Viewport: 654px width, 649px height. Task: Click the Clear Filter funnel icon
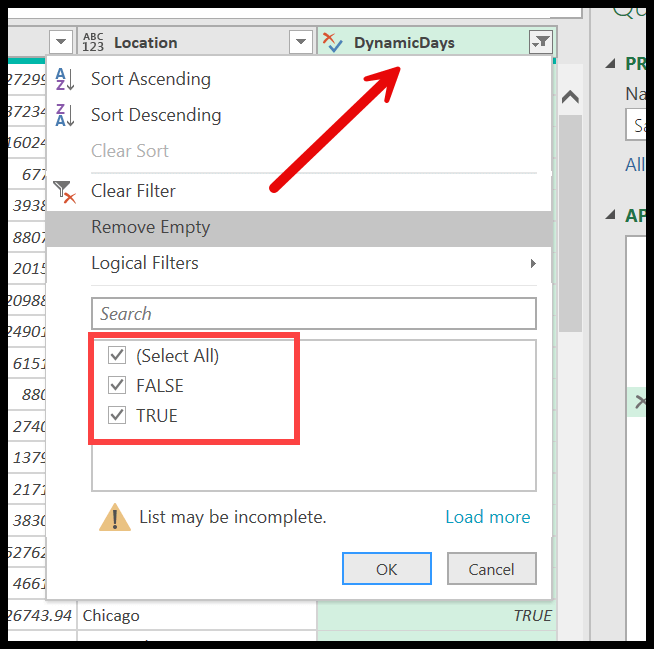coord(65,191)
